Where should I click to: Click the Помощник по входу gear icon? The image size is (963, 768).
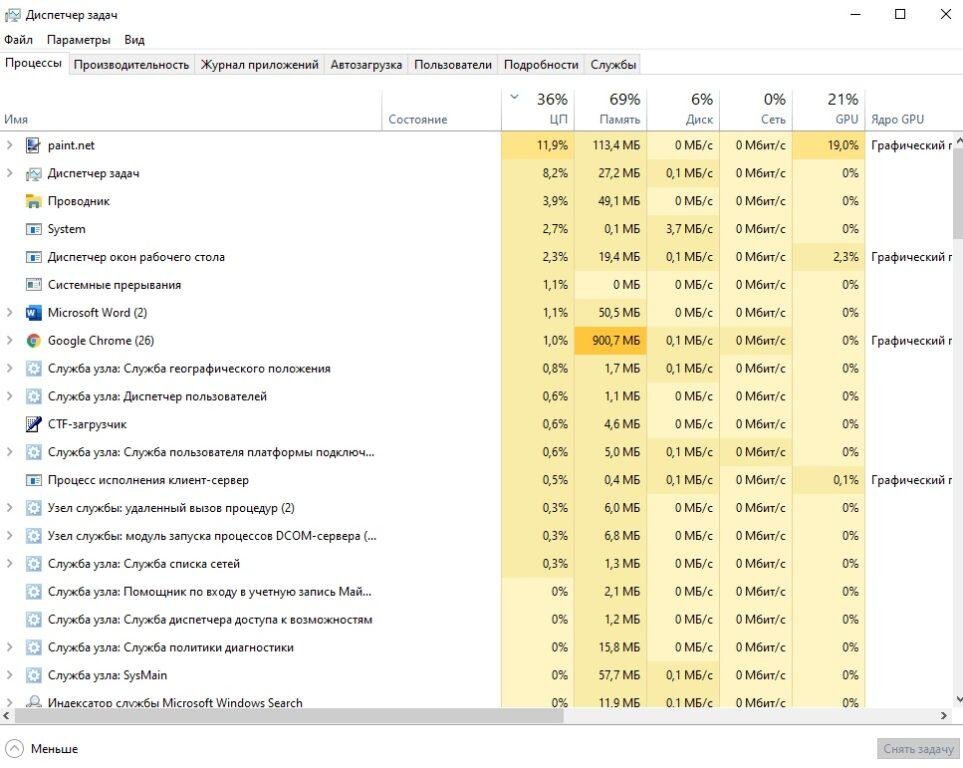(x=33, y=592)
